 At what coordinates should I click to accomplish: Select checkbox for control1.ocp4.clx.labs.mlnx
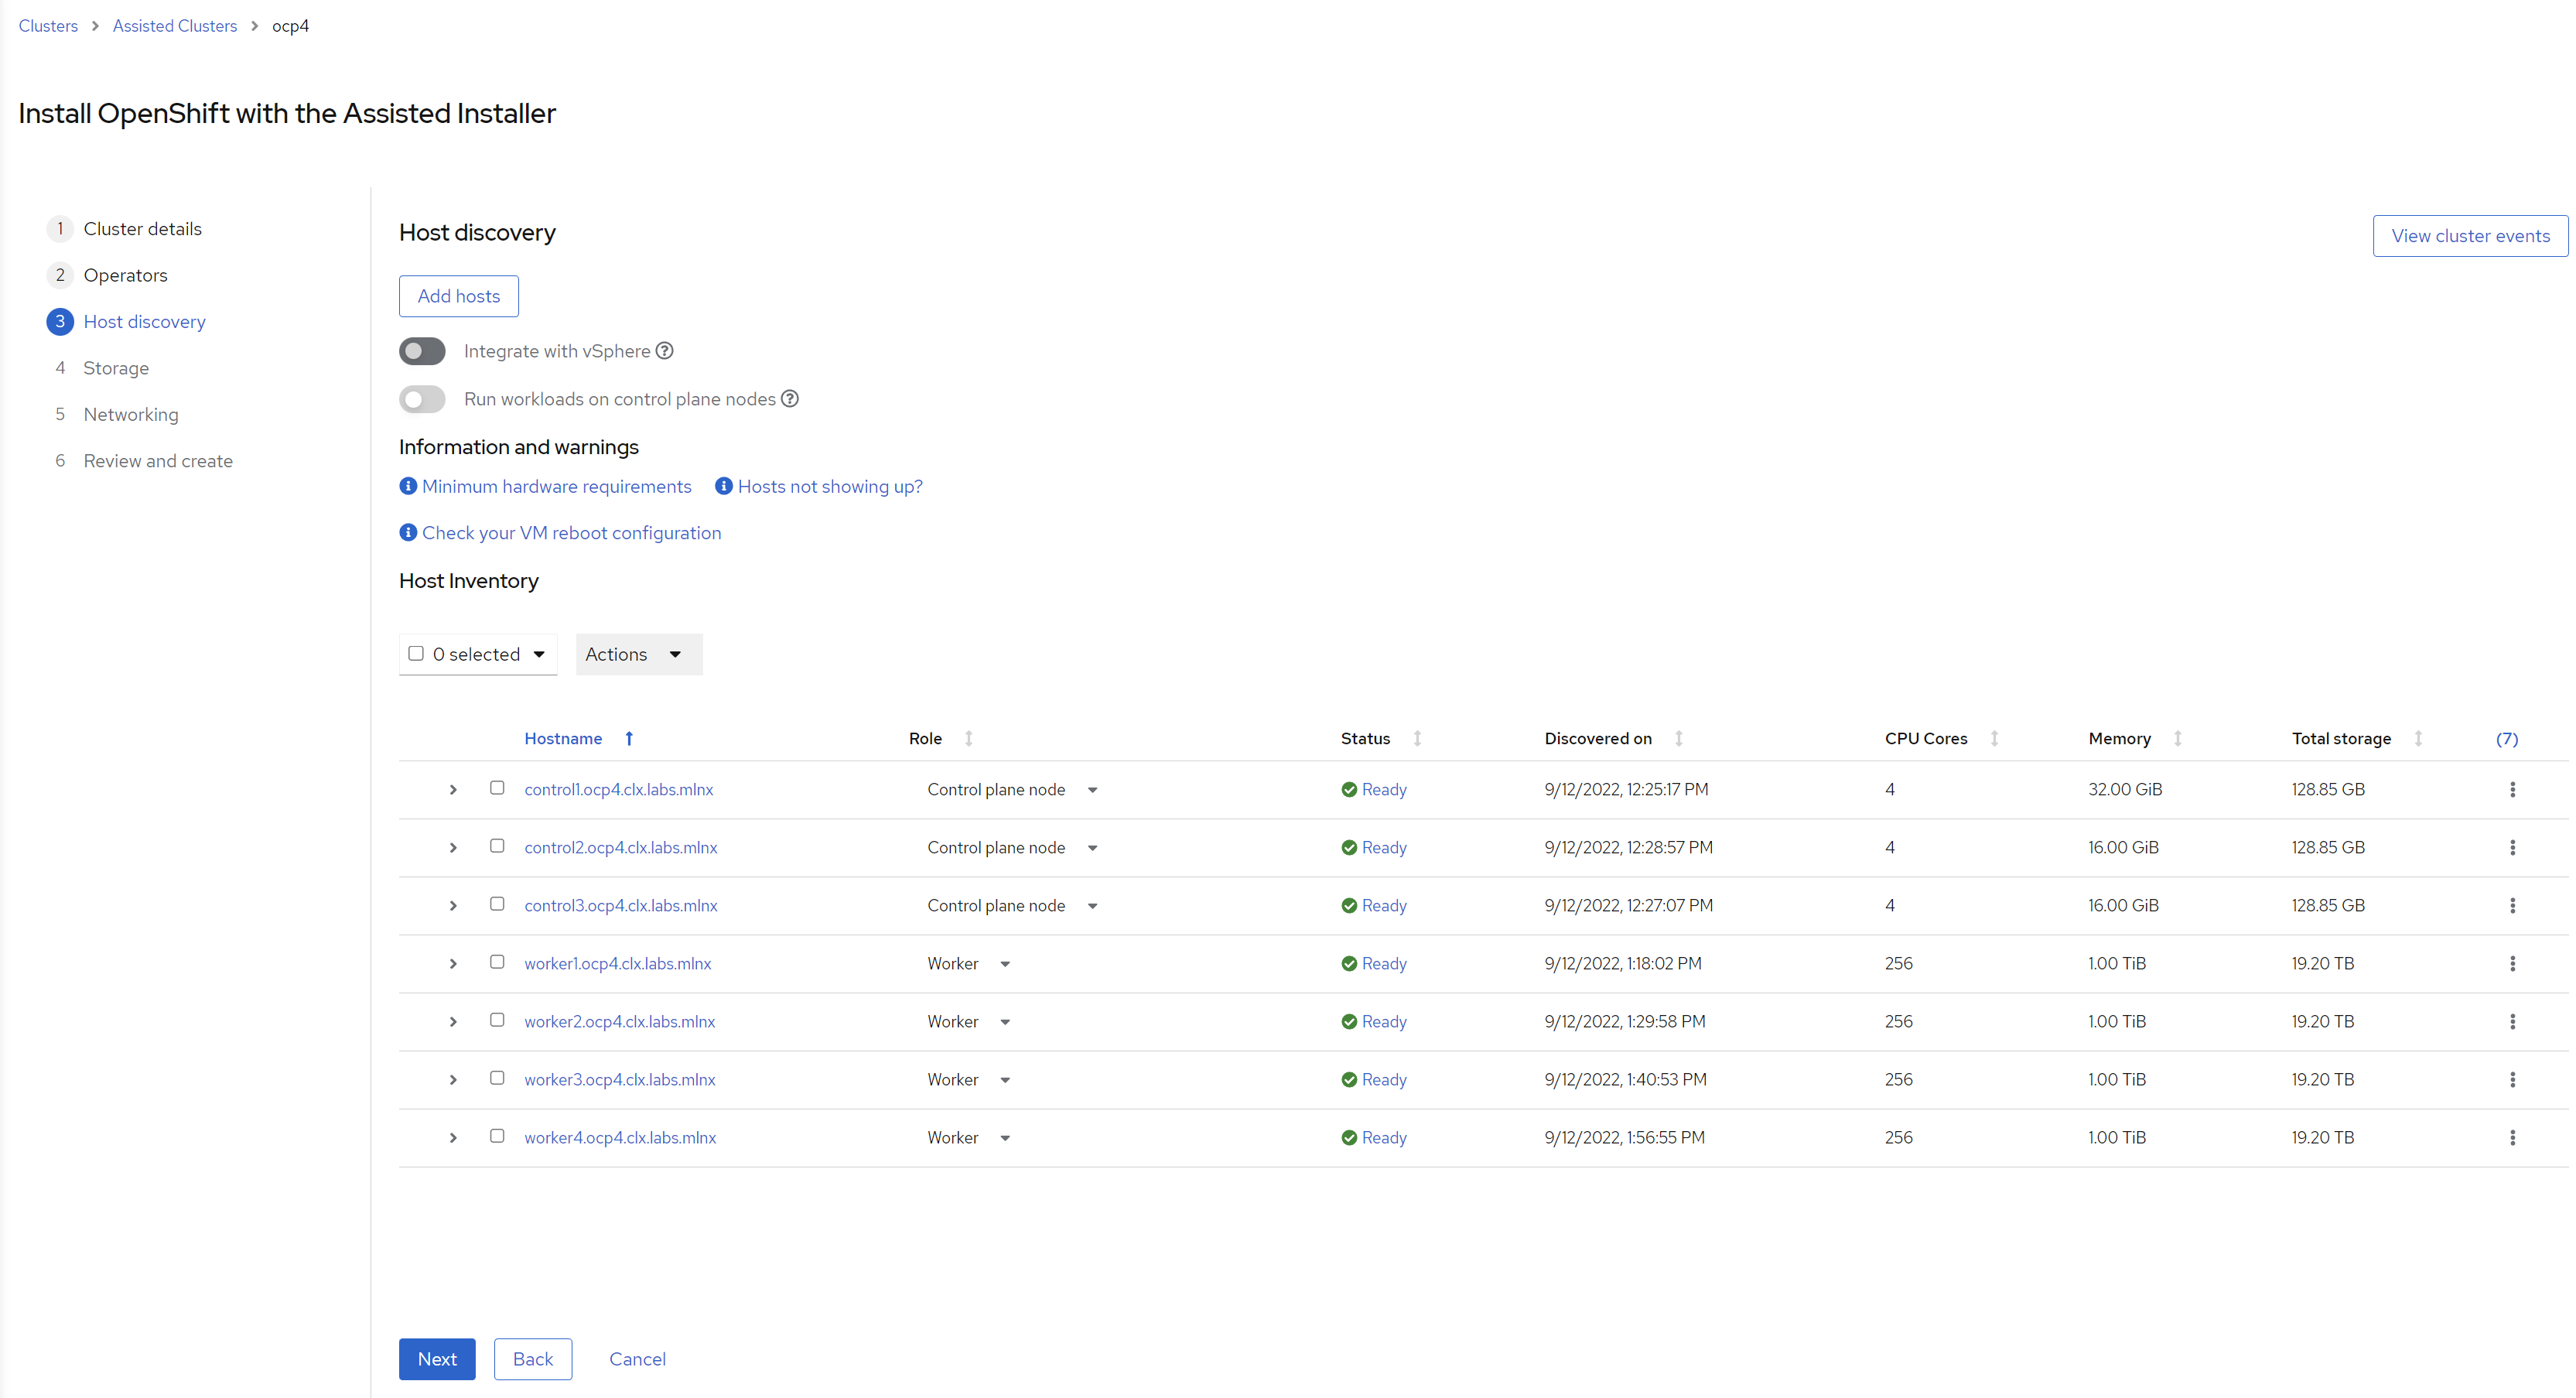(497, 788)
